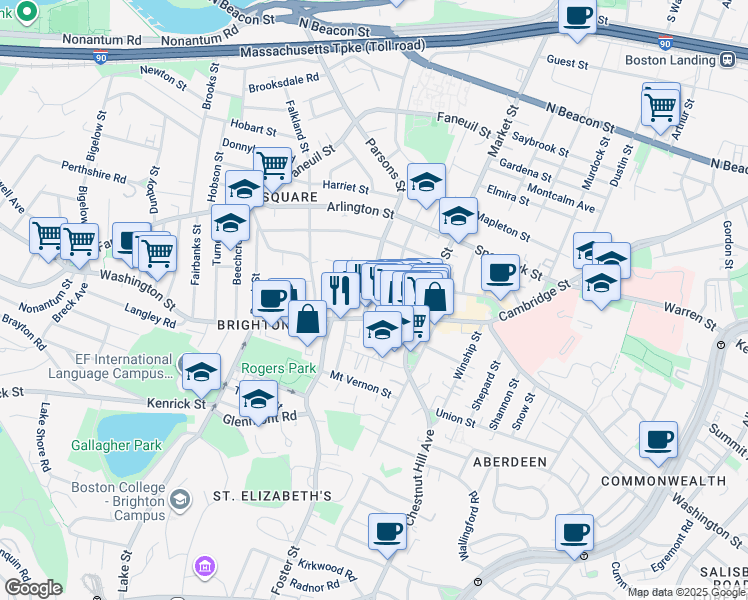Click the shopping cart marker near Arthur St
The image size is (748, 600).
click(660, 110)
